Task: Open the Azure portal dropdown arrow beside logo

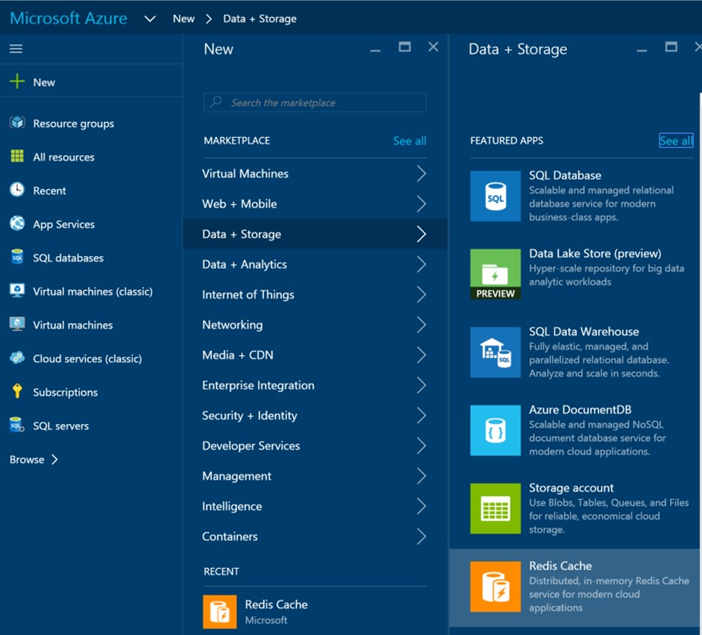Action: coord(150,19)
